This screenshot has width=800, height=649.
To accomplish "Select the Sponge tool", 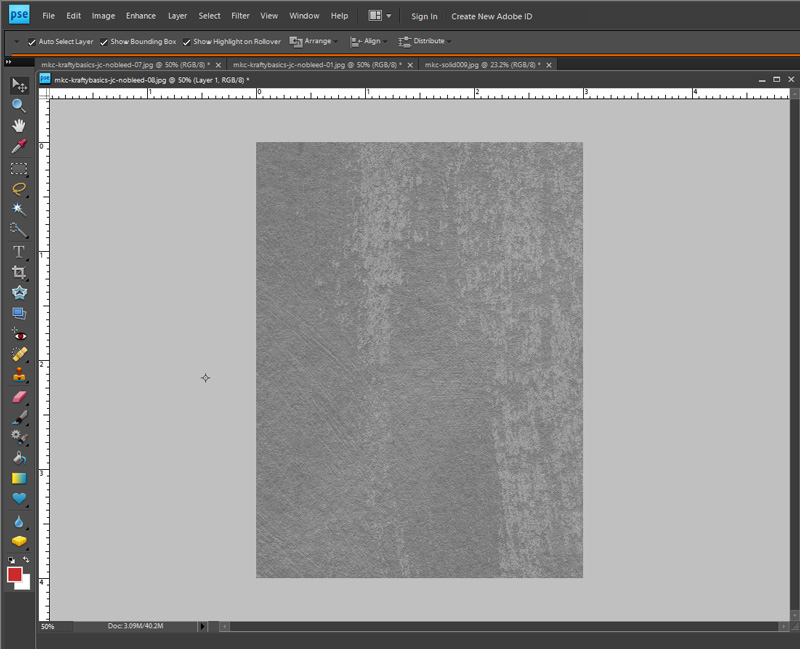I will click(19, 541).
